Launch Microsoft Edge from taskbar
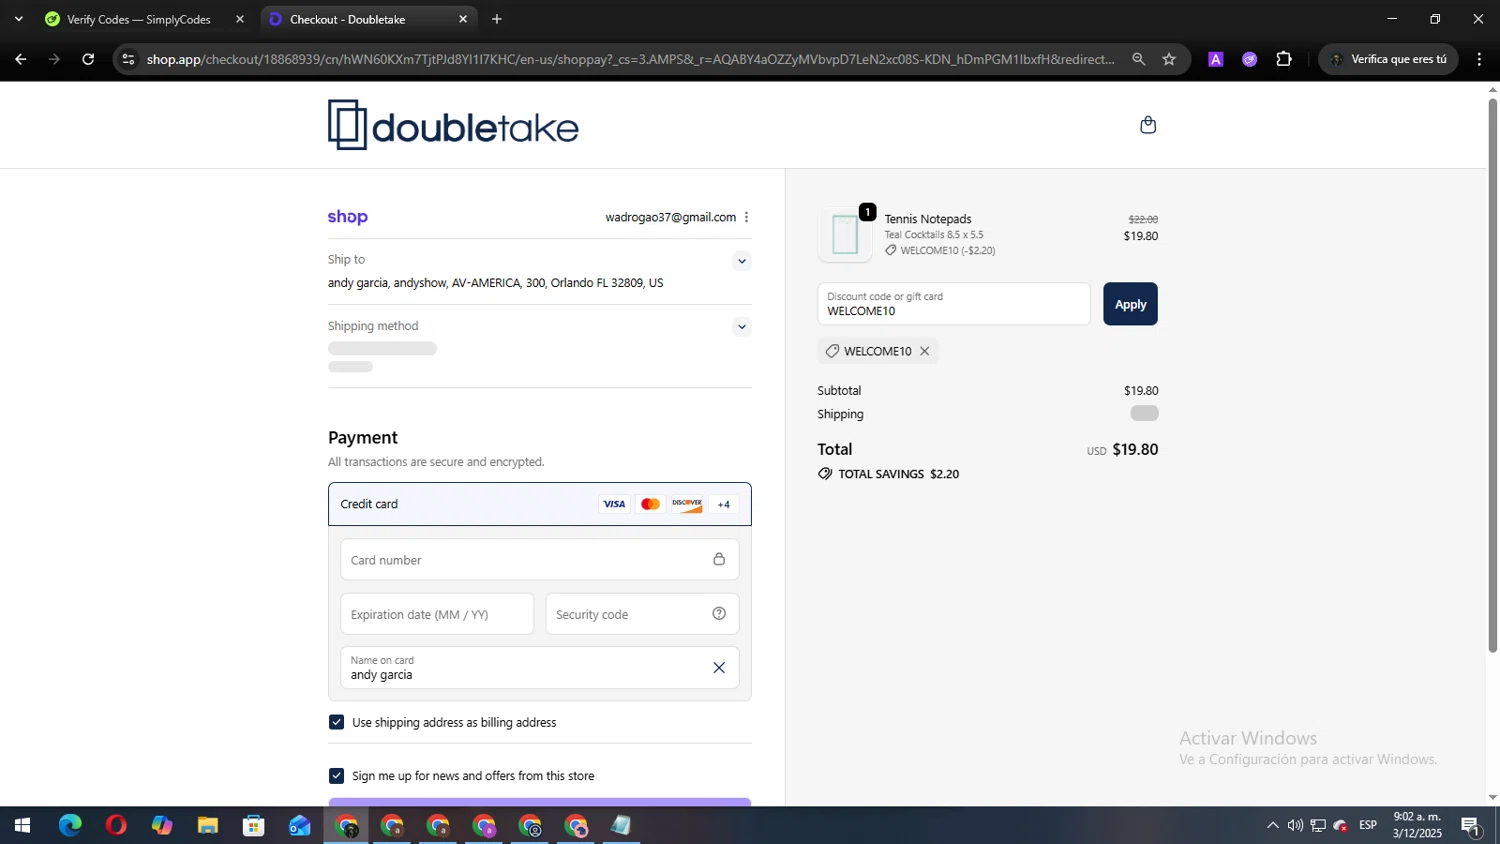The height and width of the screenshot is (844, 1500). point(70,826)
